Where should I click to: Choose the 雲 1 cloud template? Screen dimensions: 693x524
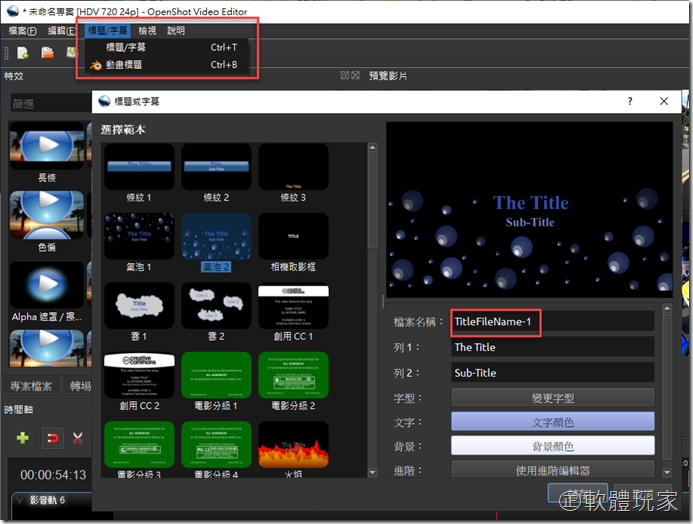[140, 307]
